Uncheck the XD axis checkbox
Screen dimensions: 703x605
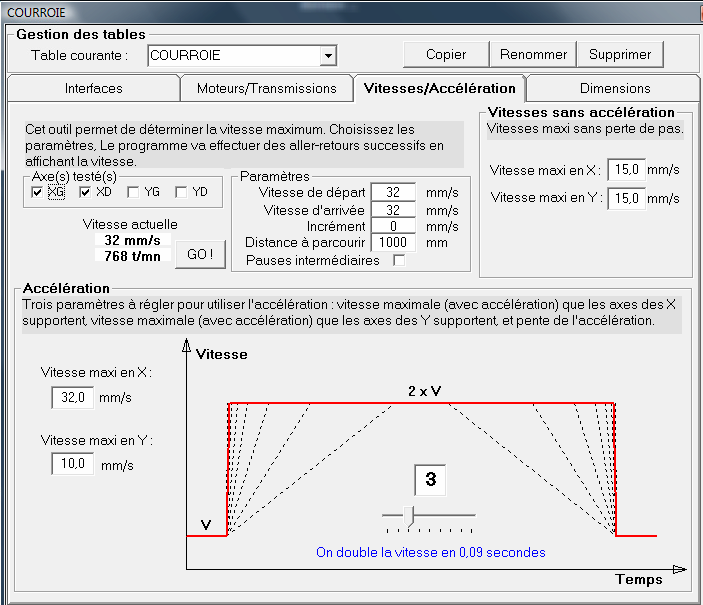coord(85,192)
